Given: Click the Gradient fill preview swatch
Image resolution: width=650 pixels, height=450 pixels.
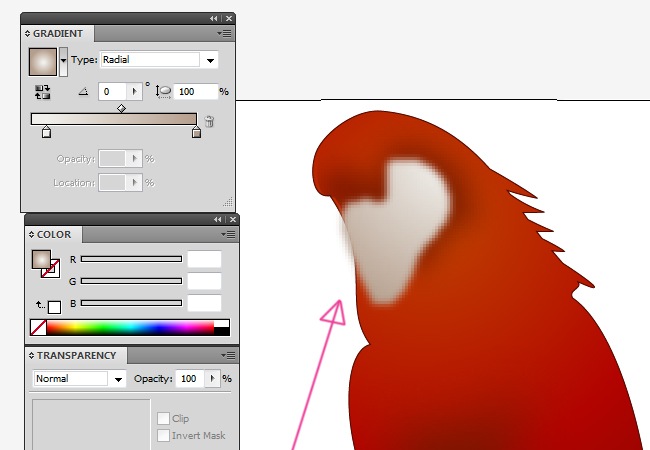Looking at the screenshot, I should [x=43, y=62].
